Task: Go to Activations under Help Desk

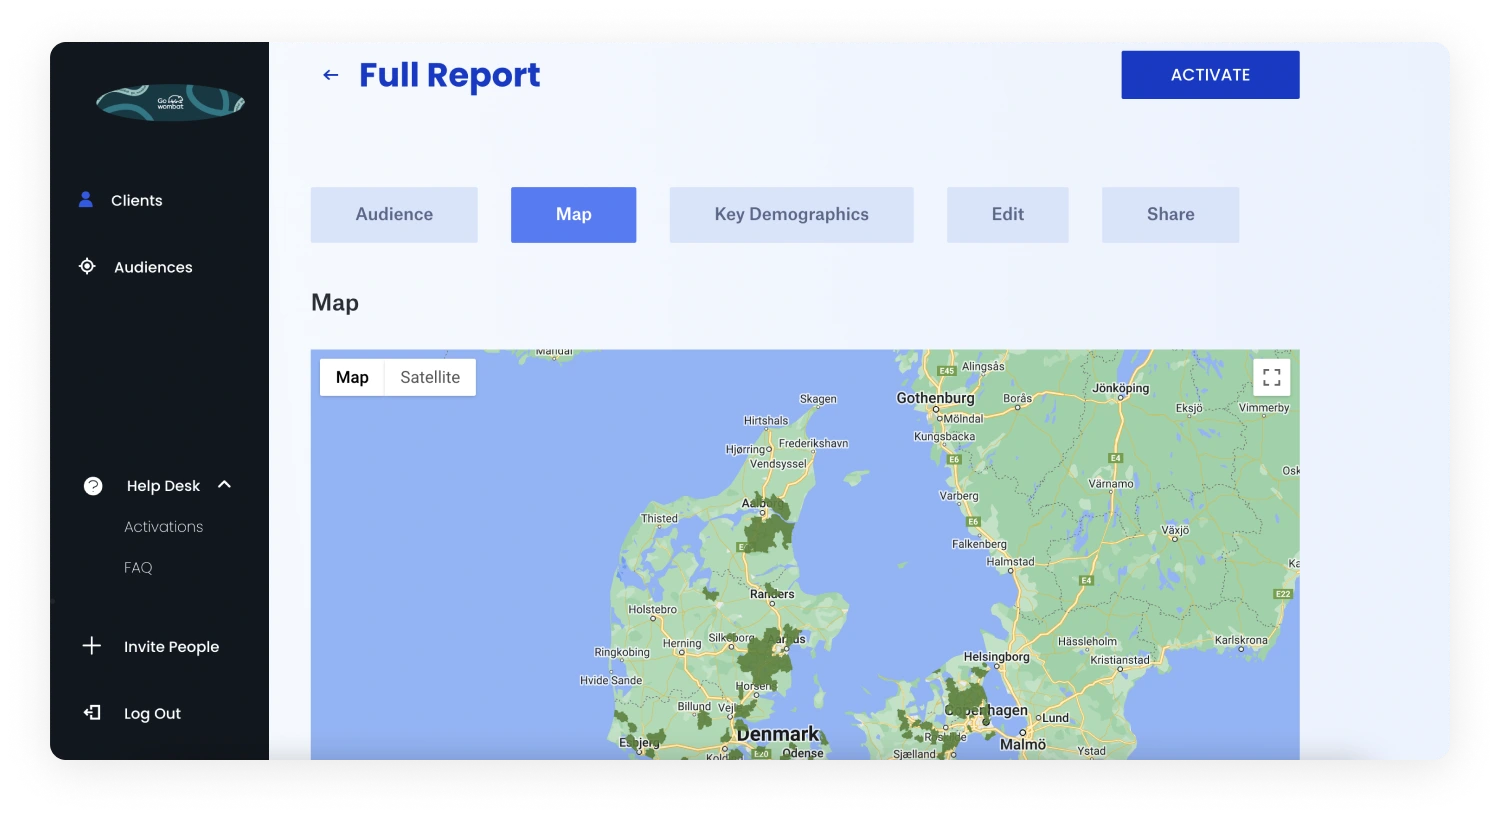Action: 163,527
